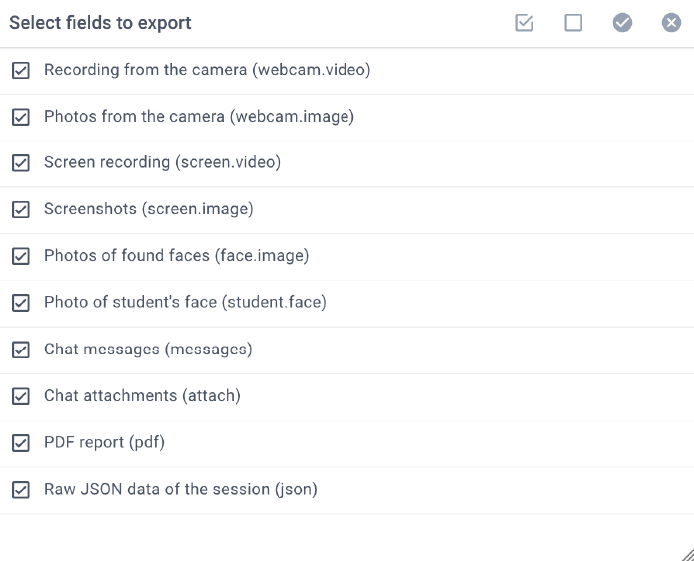This screenshot has height=561, width=694.
Task: Select the 'Screen recording (screen.video)' label
Action: (162, 163)
